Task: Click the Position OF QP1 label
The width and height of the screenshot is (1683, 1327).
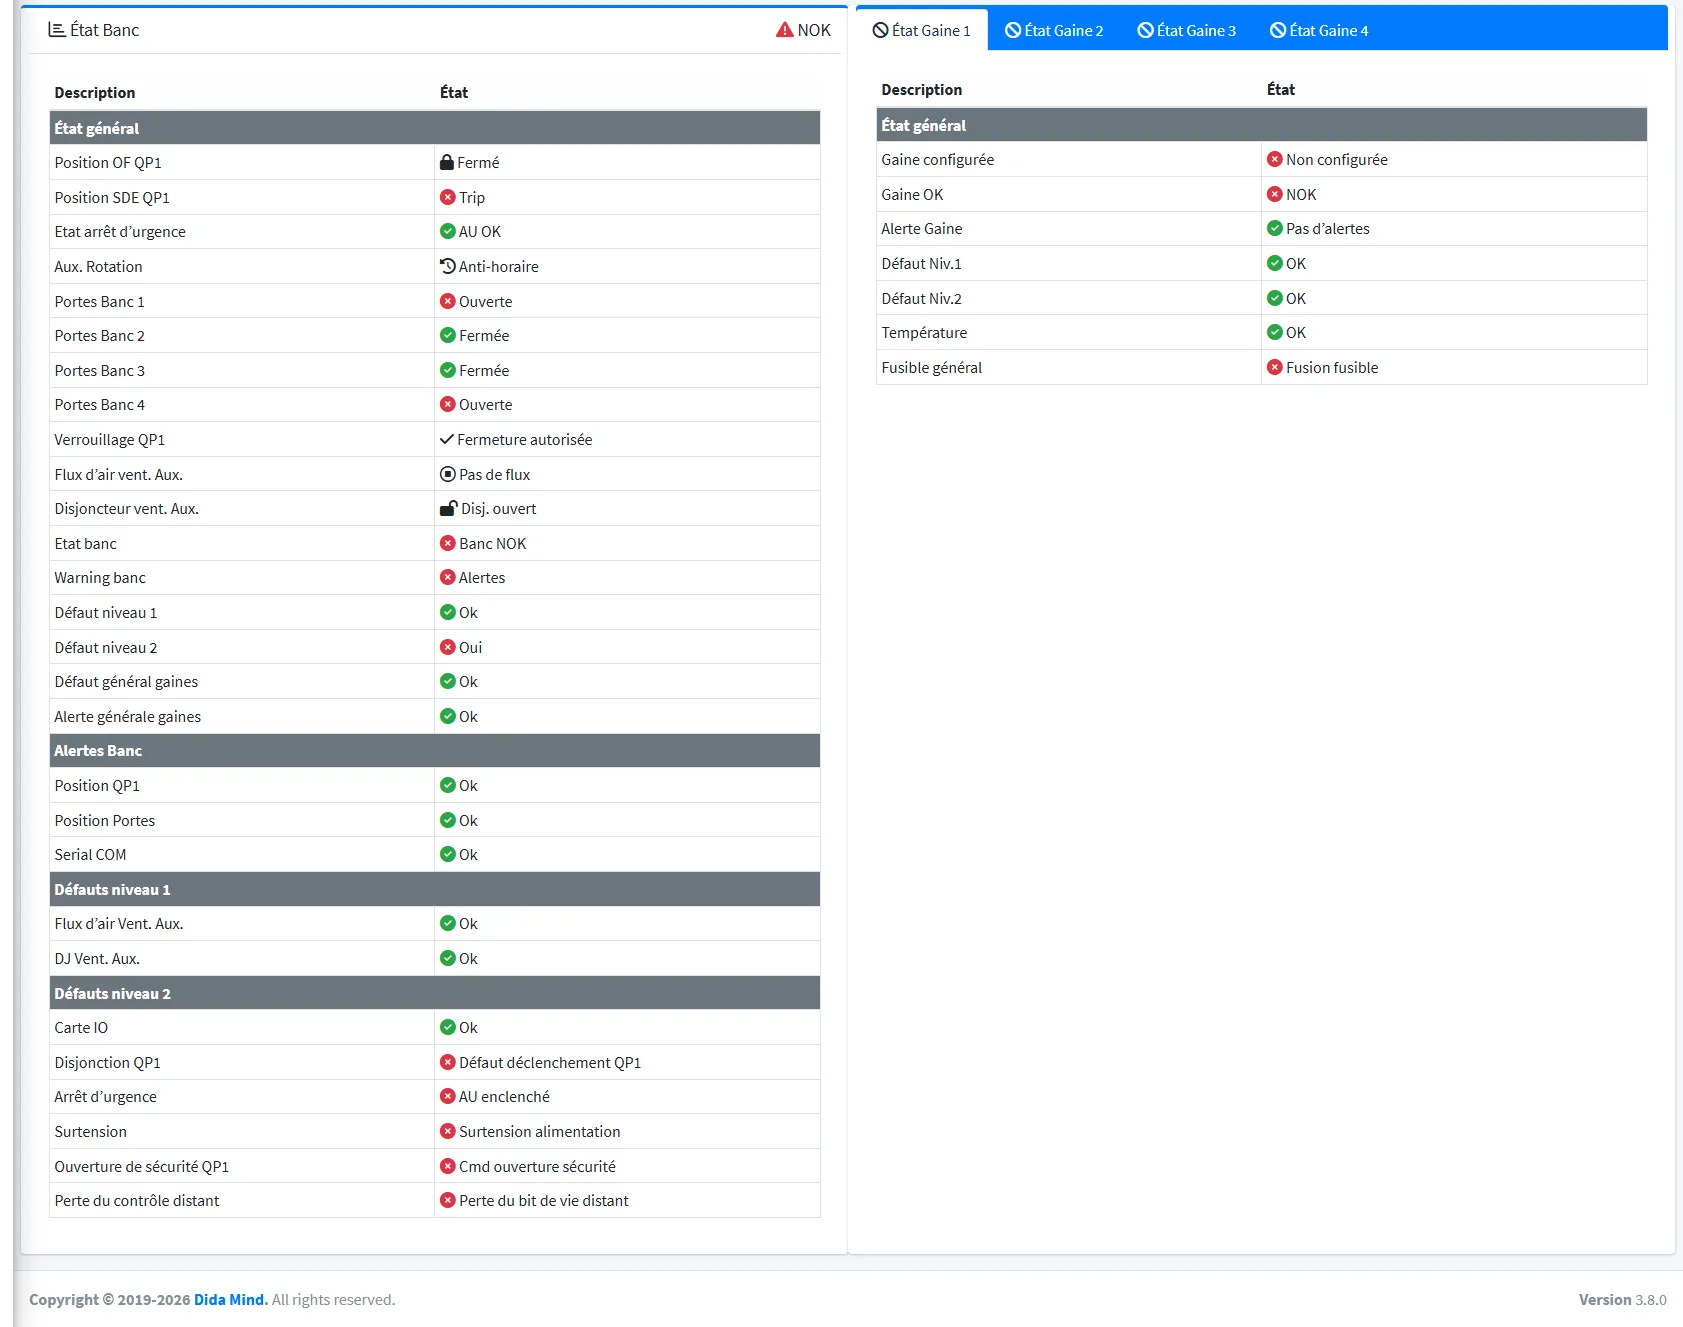Action: point(108,163)
